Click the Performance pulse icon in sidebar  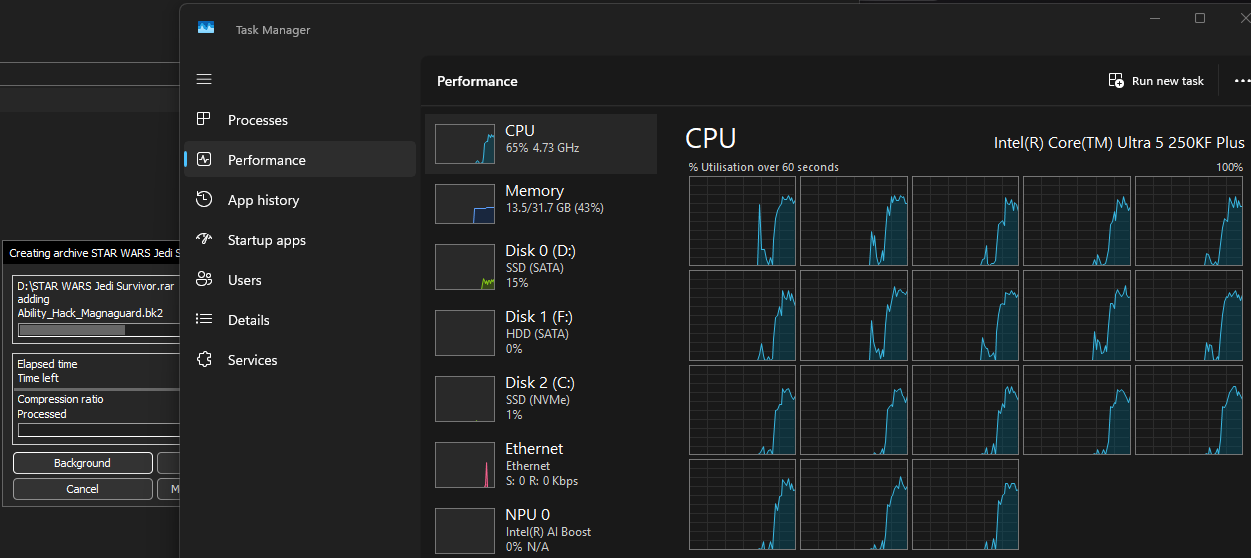point(204,159)
